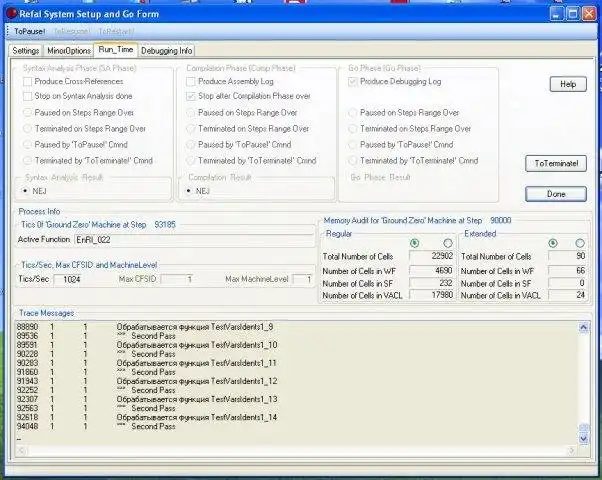This screenshot has height=480, width=602.
Task: Click the trace messages scroll up arrow
Action: click(583, 327)
